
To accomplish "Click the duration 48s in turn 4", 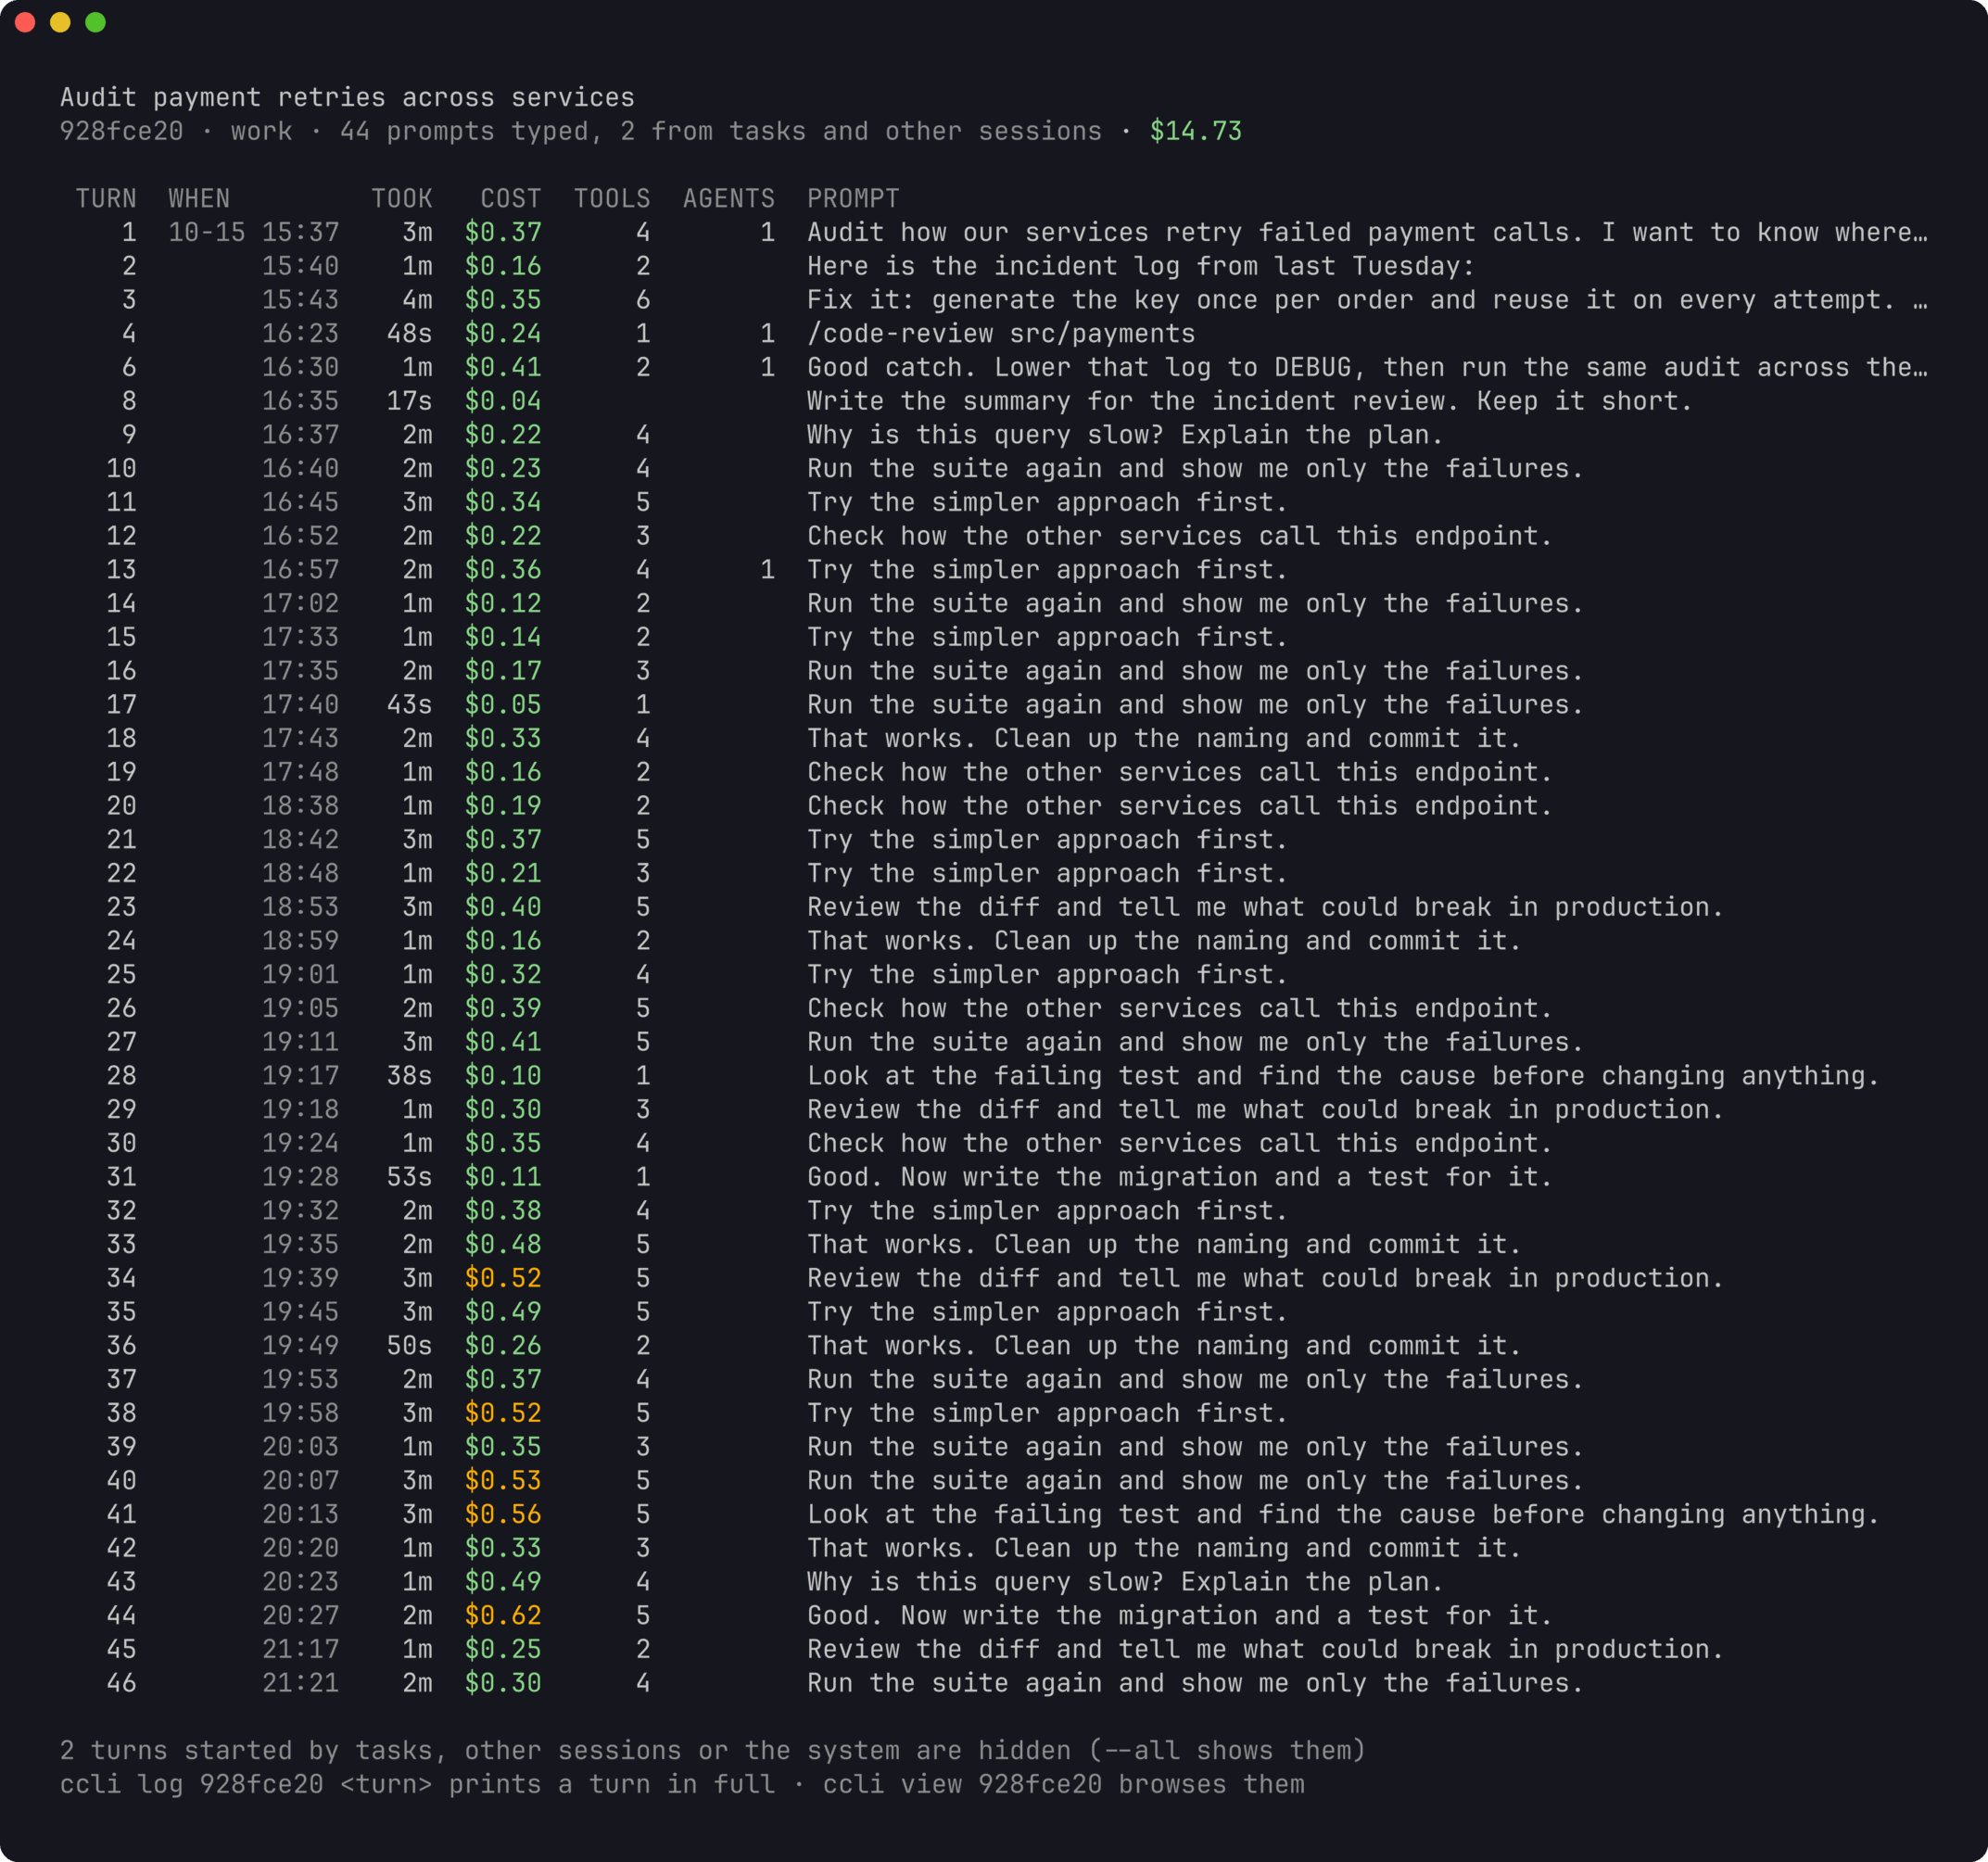I will coord(410,333).
